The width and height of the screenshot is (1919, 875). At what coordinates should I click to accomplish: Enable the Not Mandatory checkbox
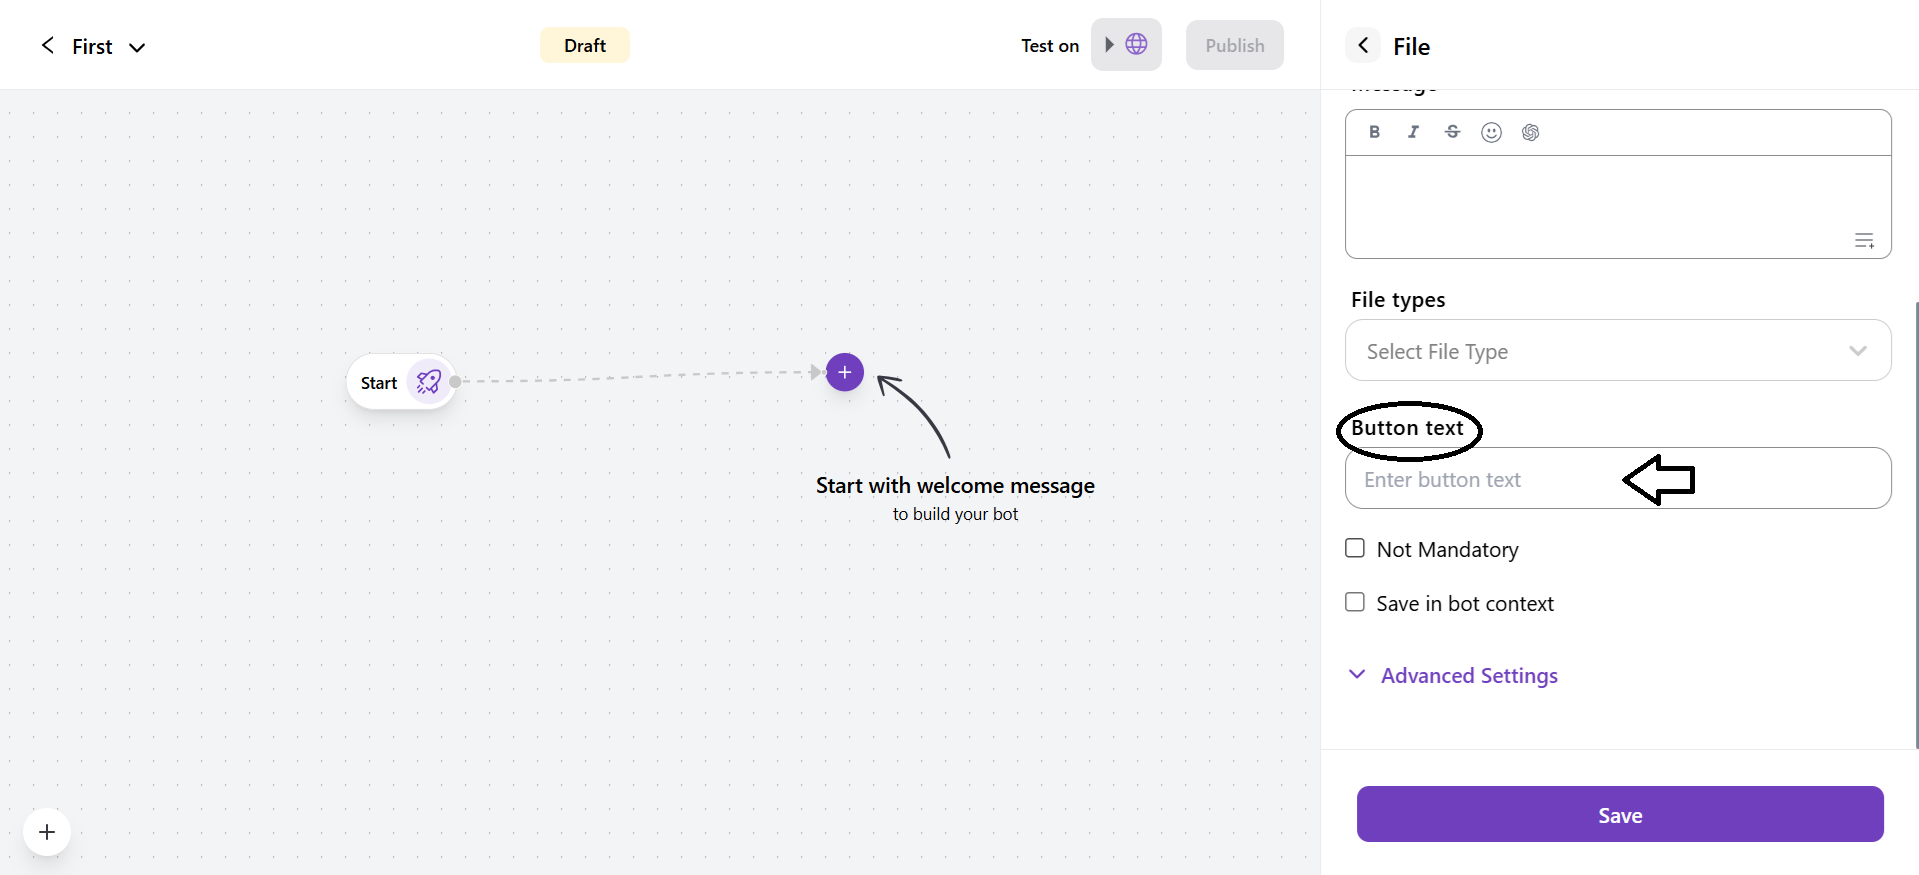click(x=1355, y=548)
